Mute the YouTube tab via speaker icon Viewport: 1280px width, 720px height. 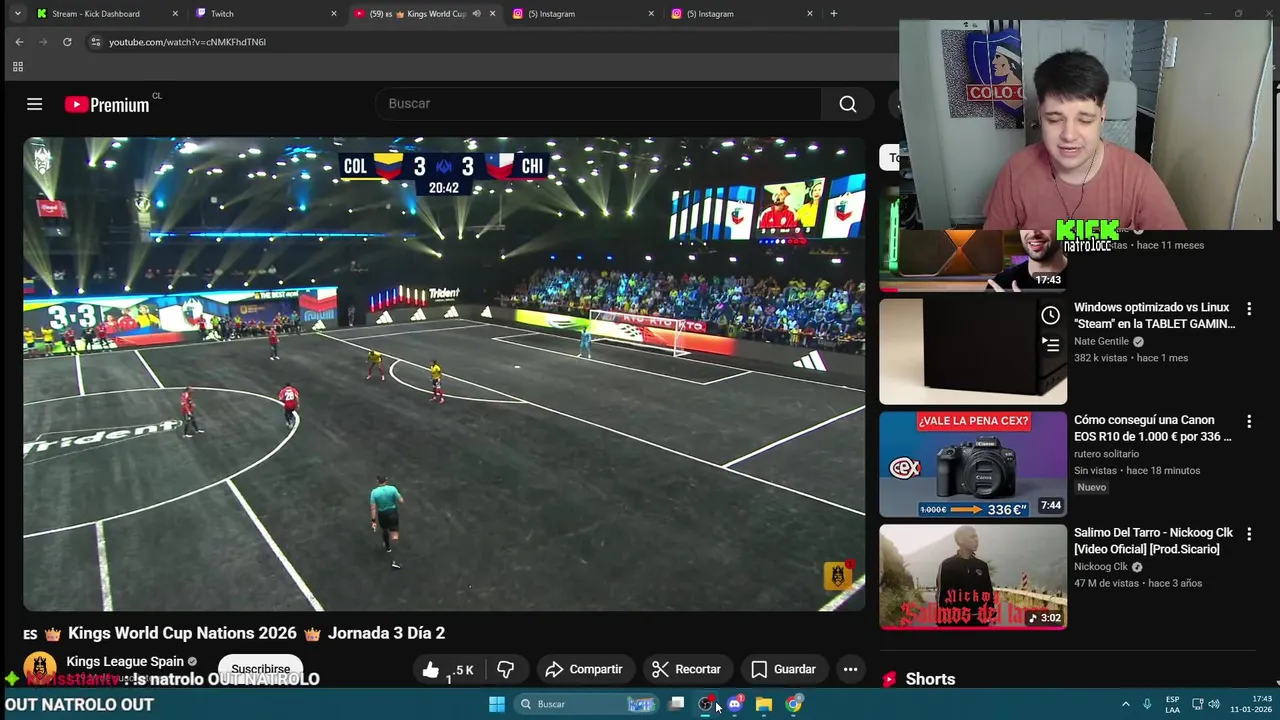(x=476, y=14)
